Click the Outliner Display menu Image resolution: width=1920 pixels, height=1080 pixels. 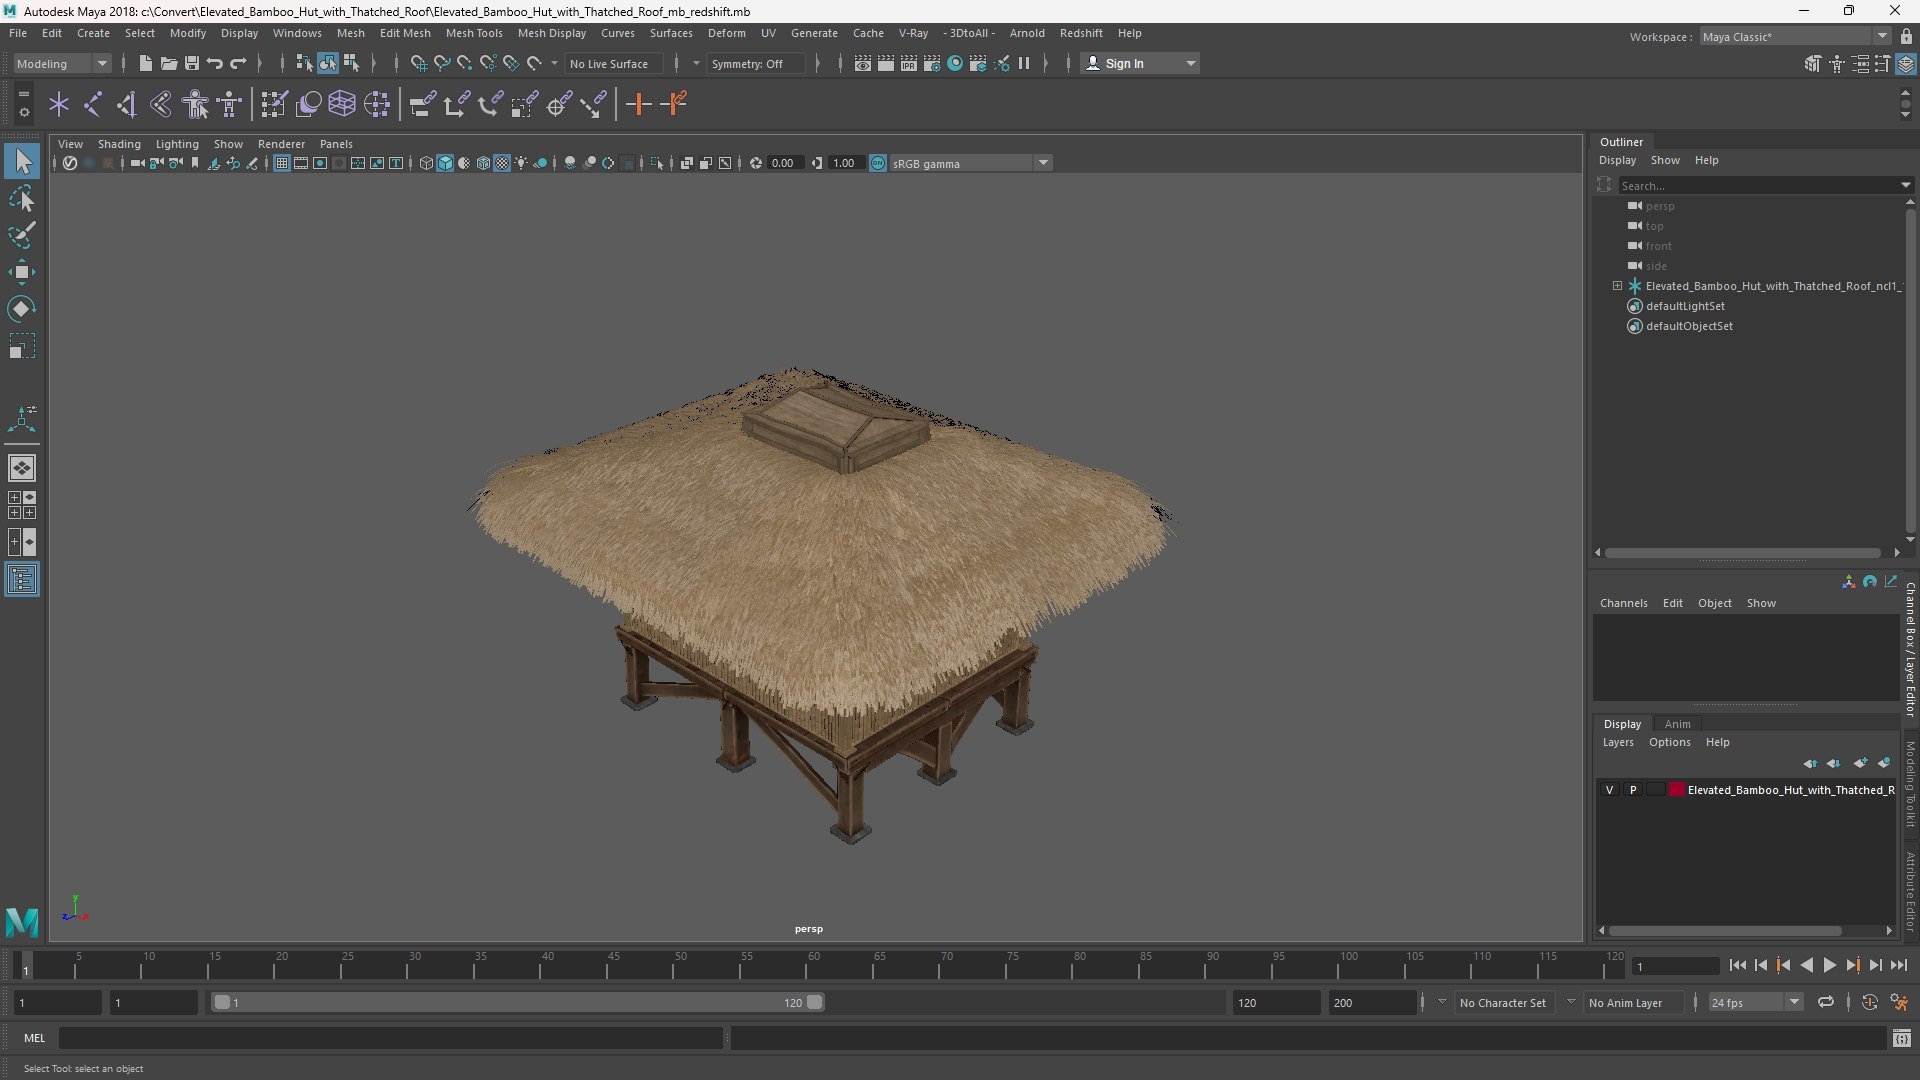point(1617,160)
